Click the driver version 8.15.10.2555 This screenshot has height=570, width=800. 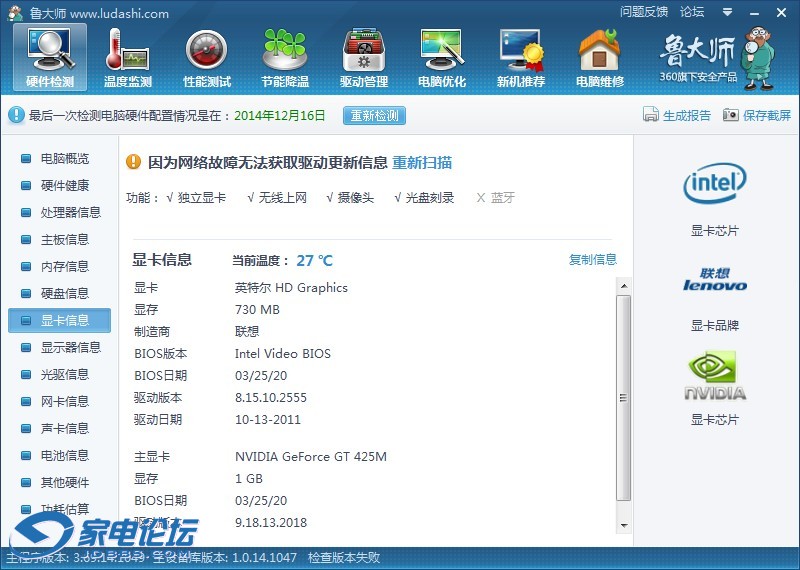tap(271, 398)
